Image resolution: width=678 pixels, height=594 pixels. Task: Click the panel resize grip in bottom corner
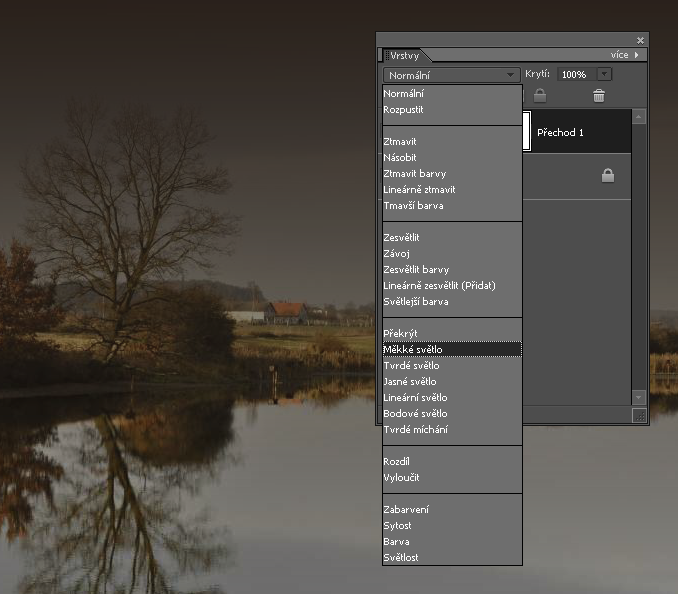point(640,415)
